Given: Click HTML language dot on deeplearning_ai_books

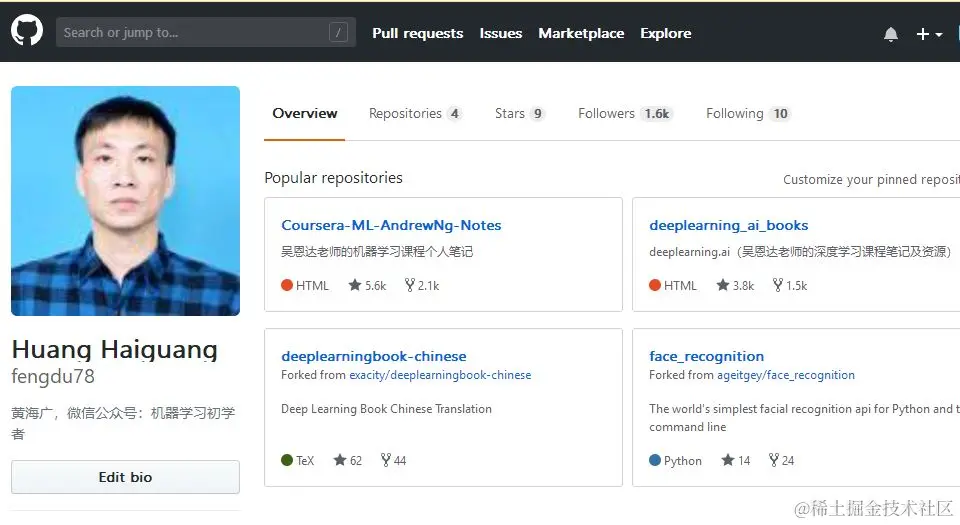Looking at the screenshot, I should click(x=654, y=285).
